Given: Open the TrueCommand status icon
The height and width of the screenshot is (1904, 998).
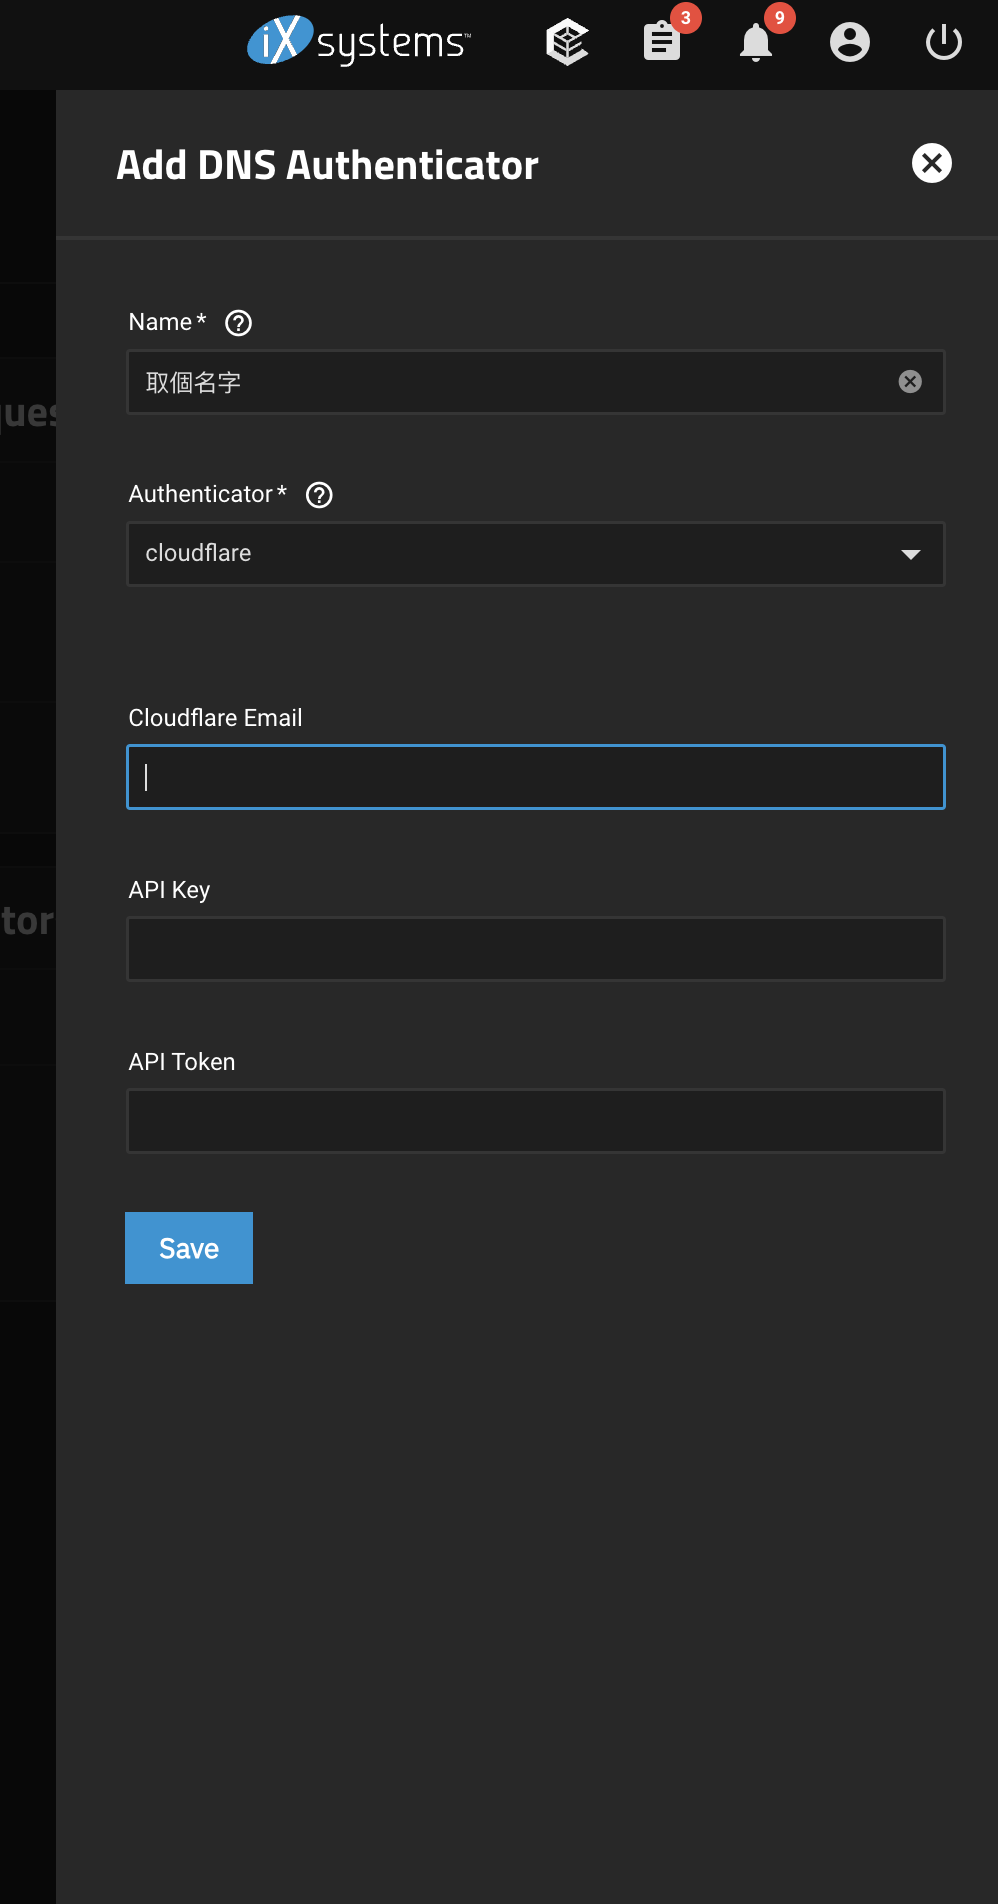Looking at the screenshot, I should [x=567, y=42].
